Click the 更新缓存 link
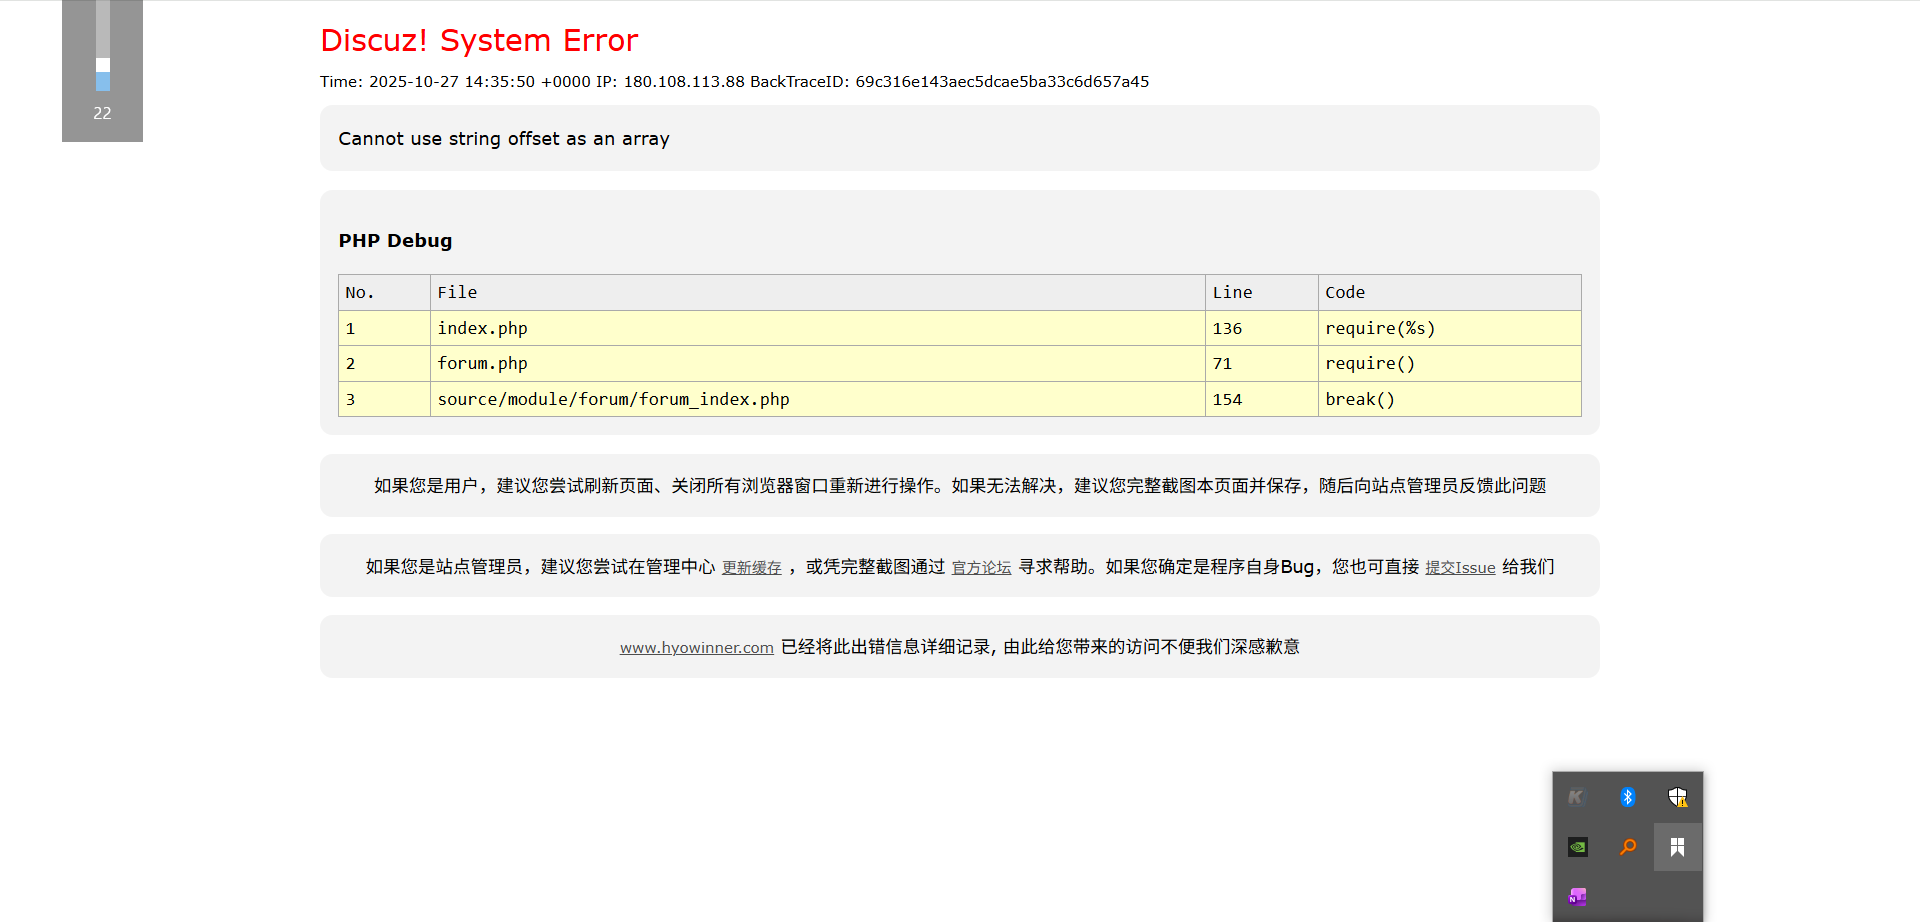This screenshot has width=1920, height=922. tap(751, 568)
